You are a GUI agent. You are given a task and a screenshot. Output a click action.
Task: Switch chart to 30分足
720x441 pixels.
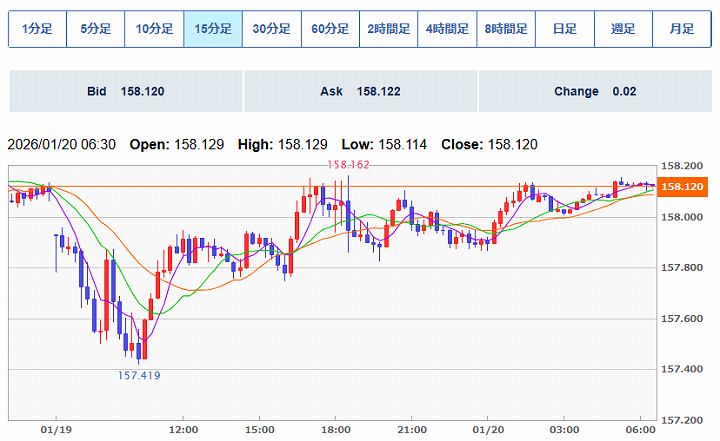271,29
